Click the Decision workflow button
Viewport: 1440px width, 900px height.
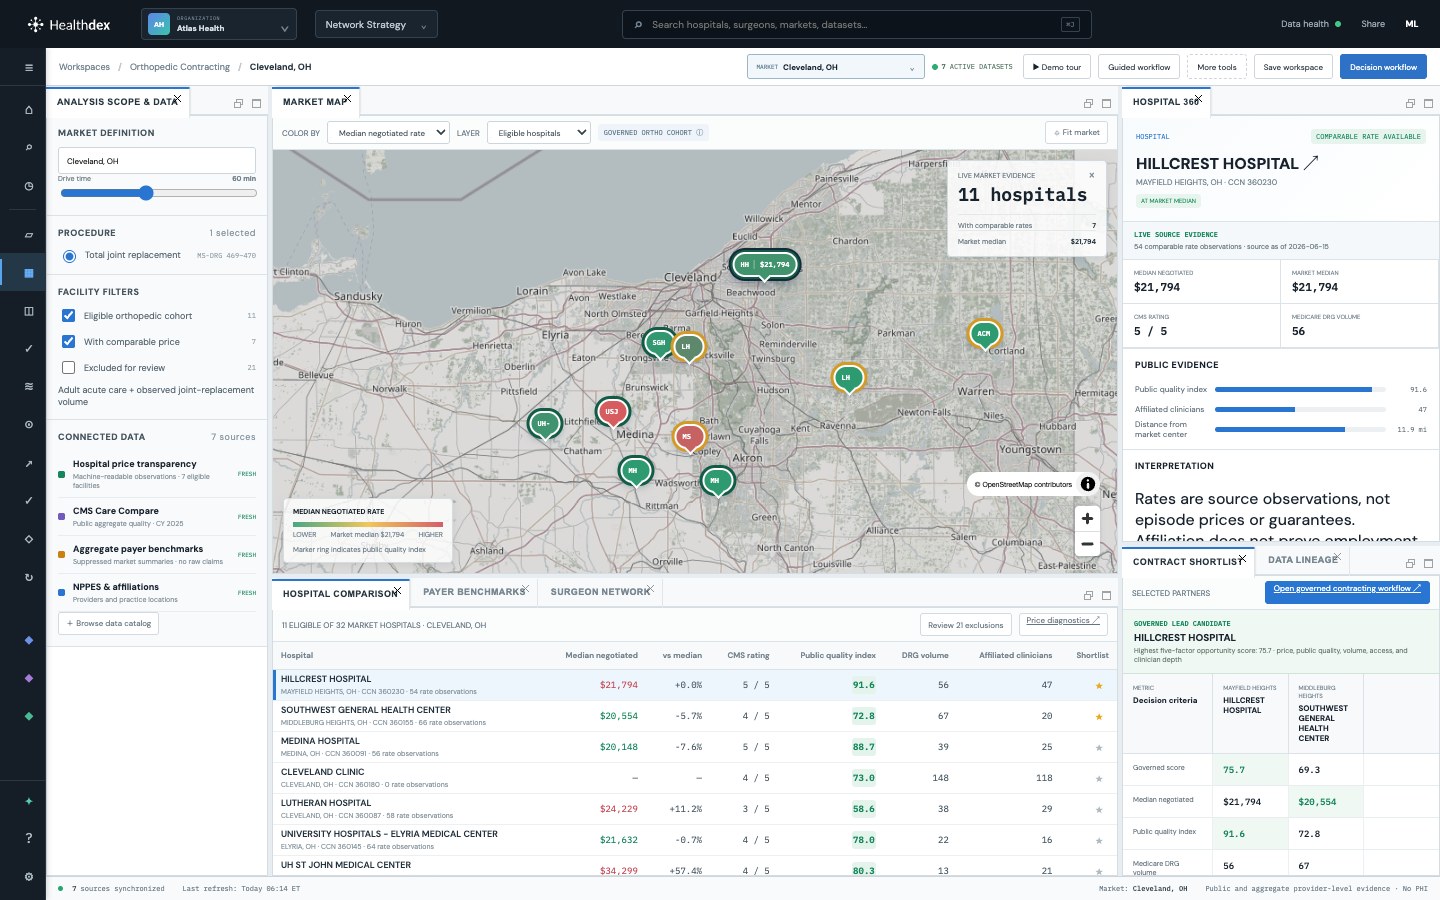point(1383,67)
